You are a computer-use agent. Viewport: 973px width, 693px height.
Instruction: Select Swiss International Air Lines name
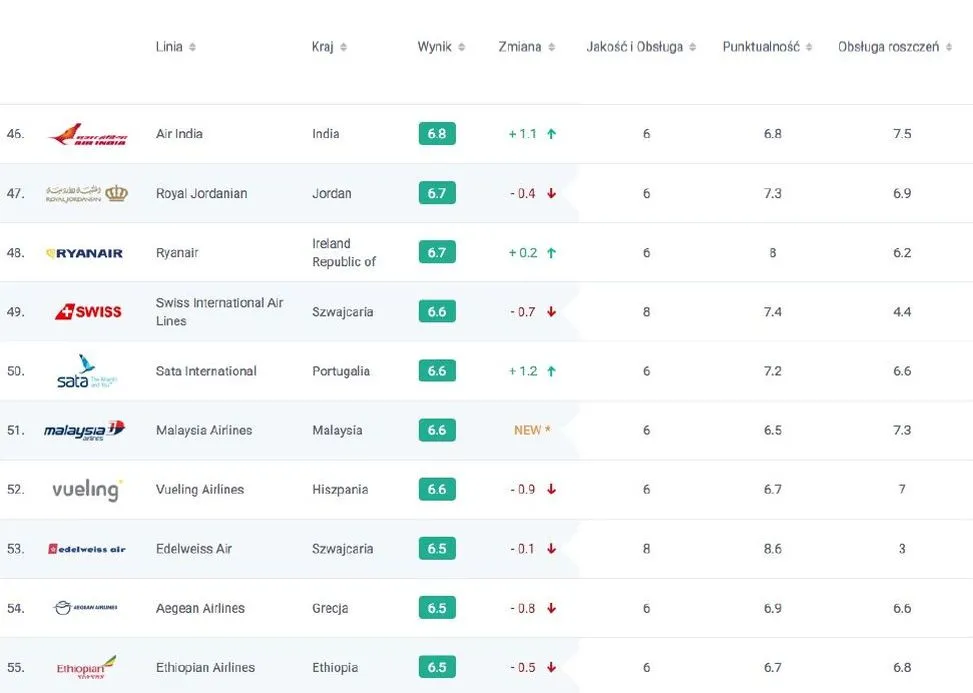click(220, 312)
